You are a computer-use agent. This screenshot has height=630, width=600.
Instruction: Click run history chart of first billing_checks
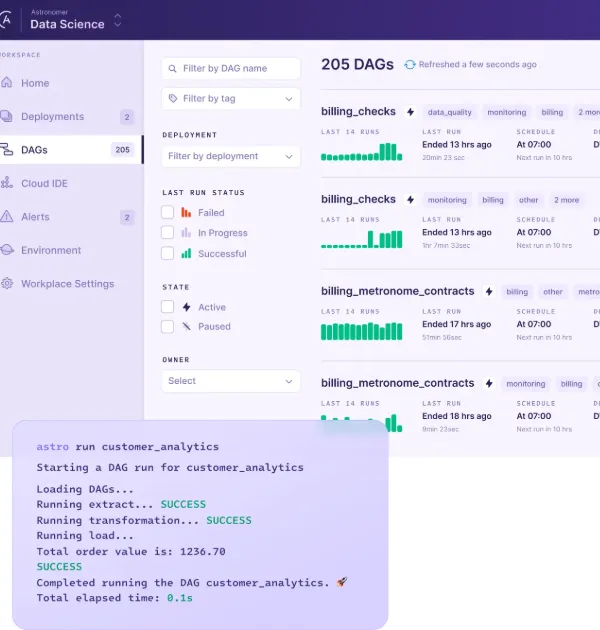[x=361, y=151]
